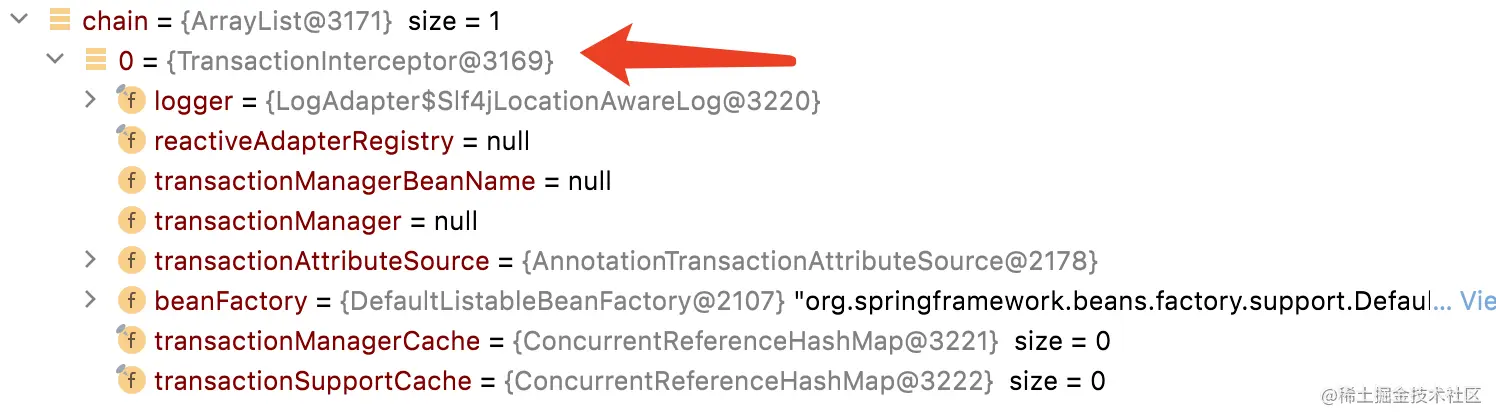Click the logger field icon

tap(131, 100)
